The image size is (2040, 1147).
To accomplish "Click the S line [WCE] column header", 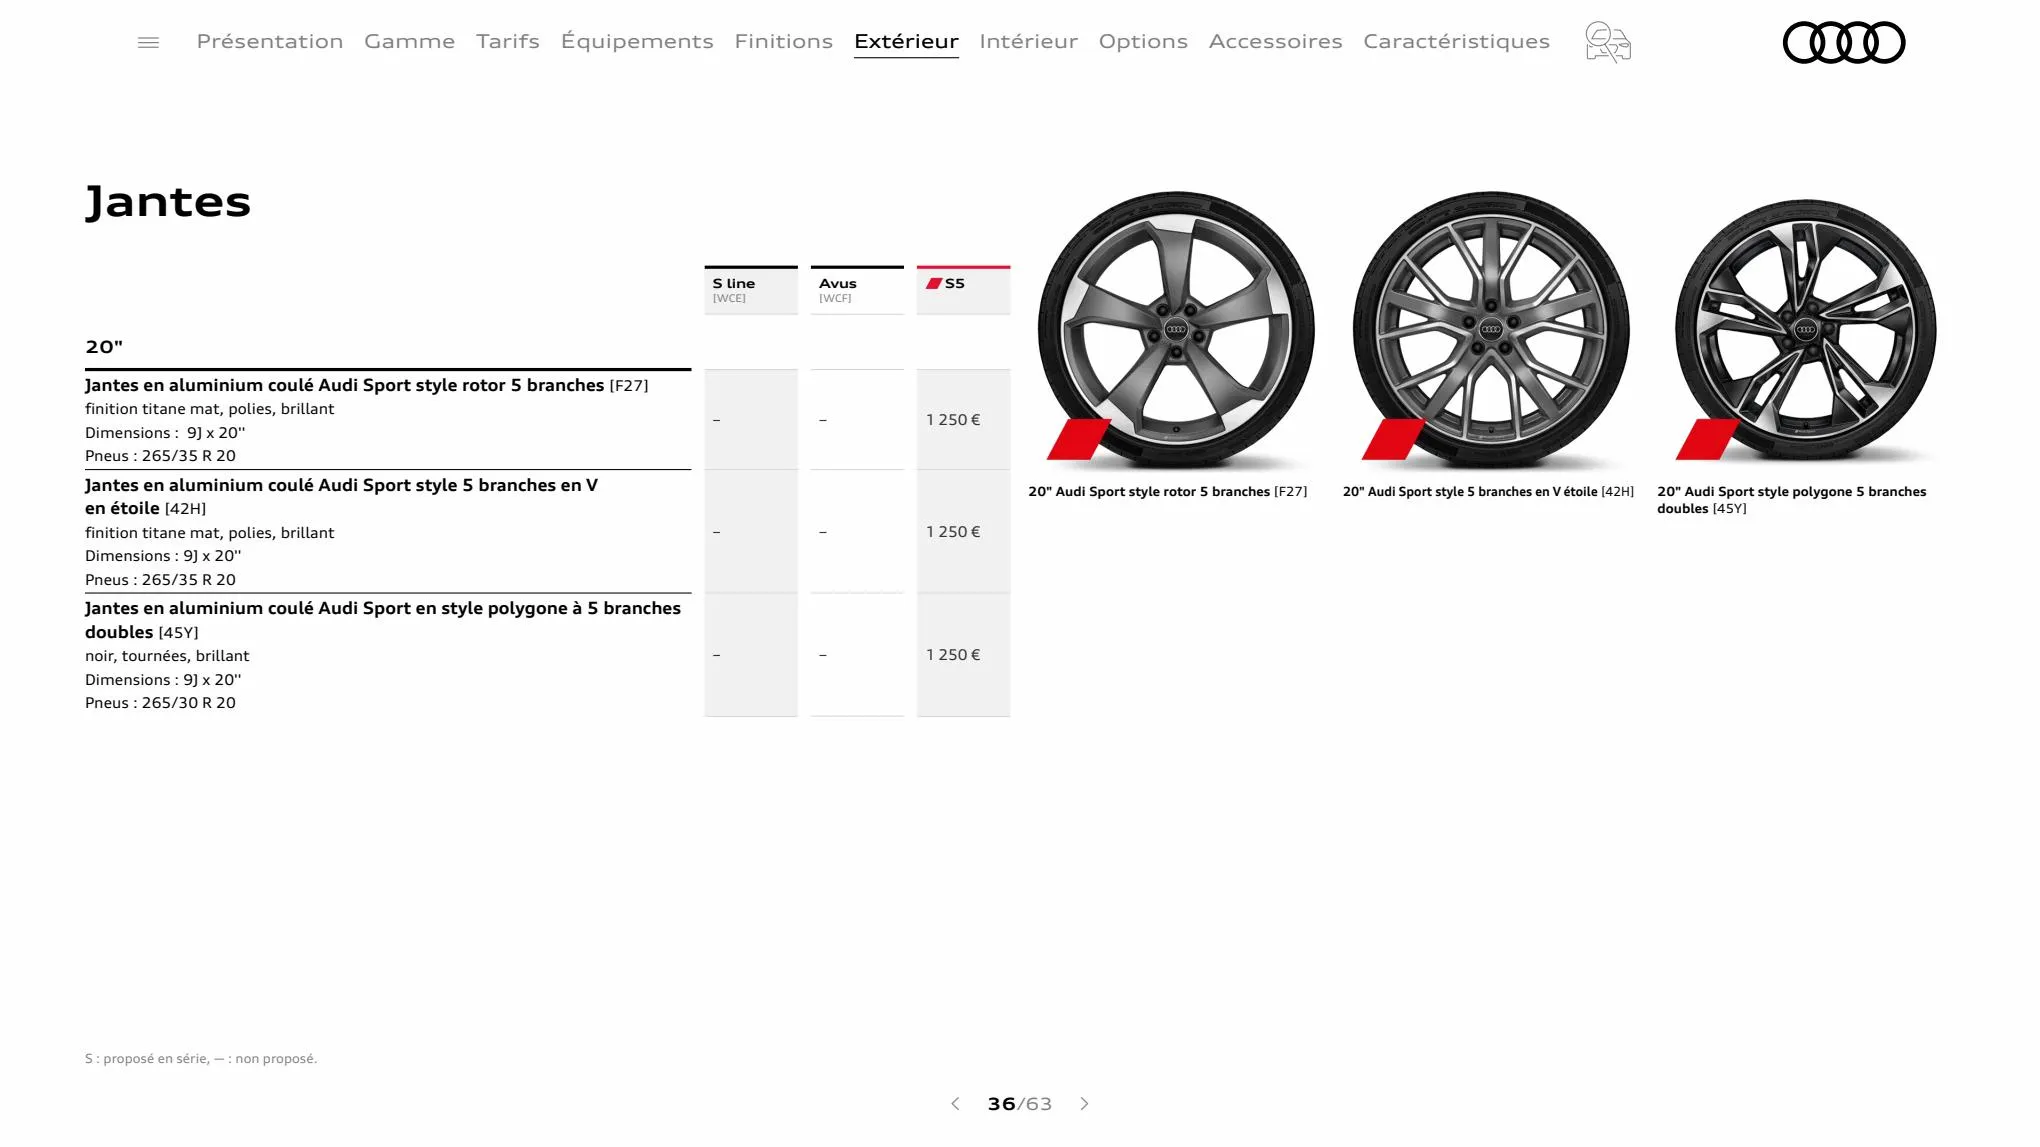I will pyautogui.click(x=751, y=290).
